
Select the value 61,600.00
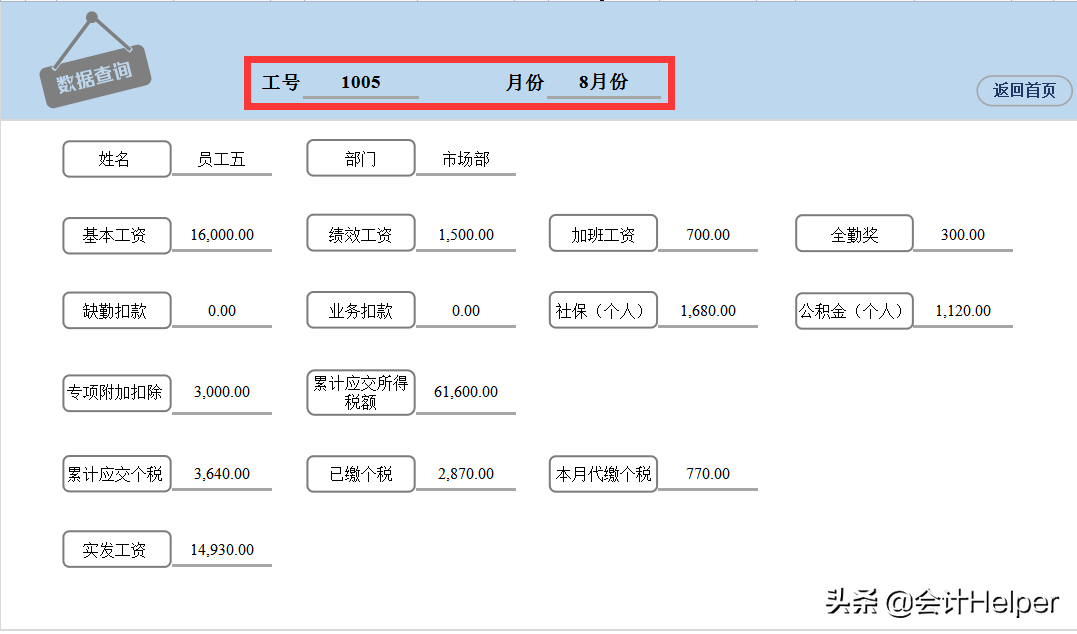[x=466, y=392]
